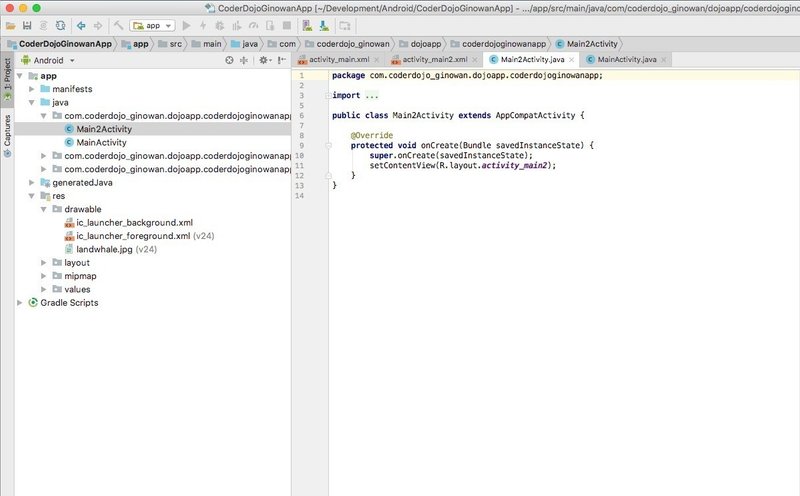Screen dimensions: 800x496
Task: Open the Android project view dropdown
Action: tap(48, 60)
